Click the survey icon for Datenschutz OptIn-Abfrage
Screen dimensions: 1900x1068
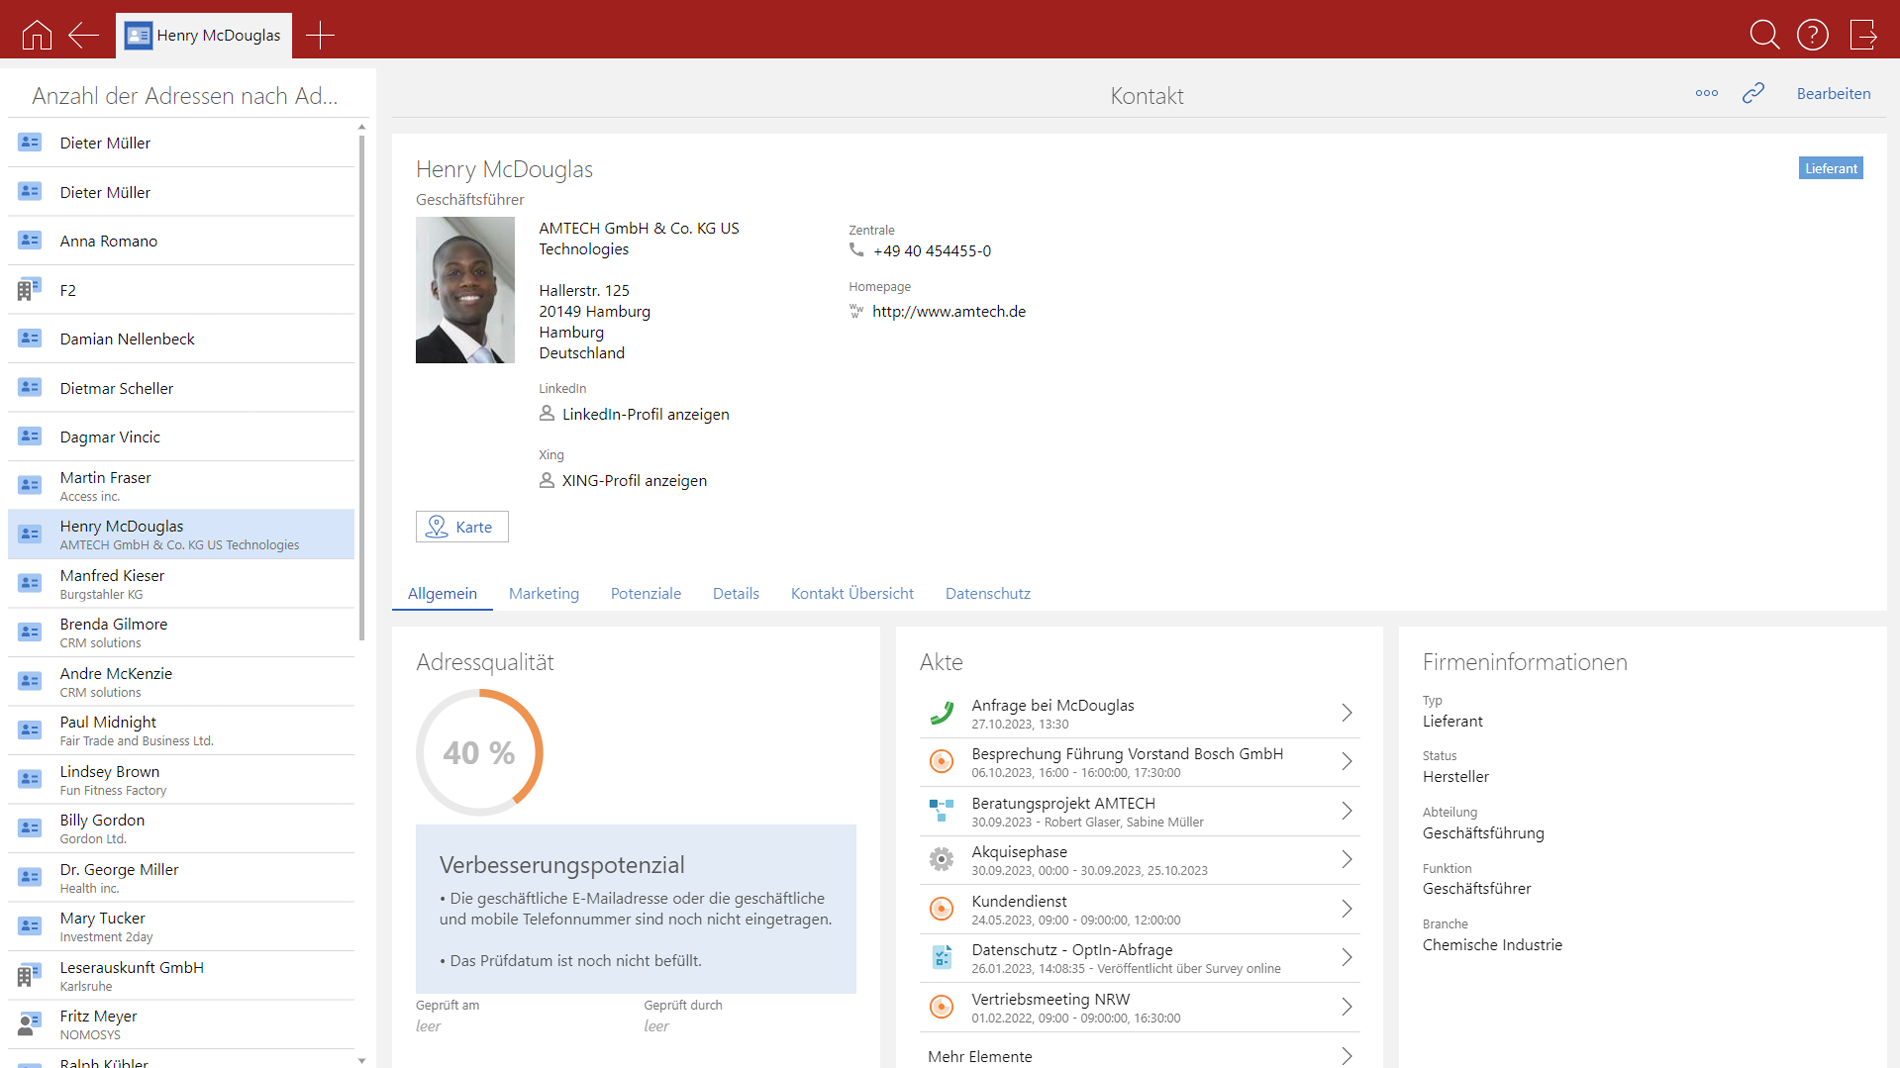coord(941,957)
